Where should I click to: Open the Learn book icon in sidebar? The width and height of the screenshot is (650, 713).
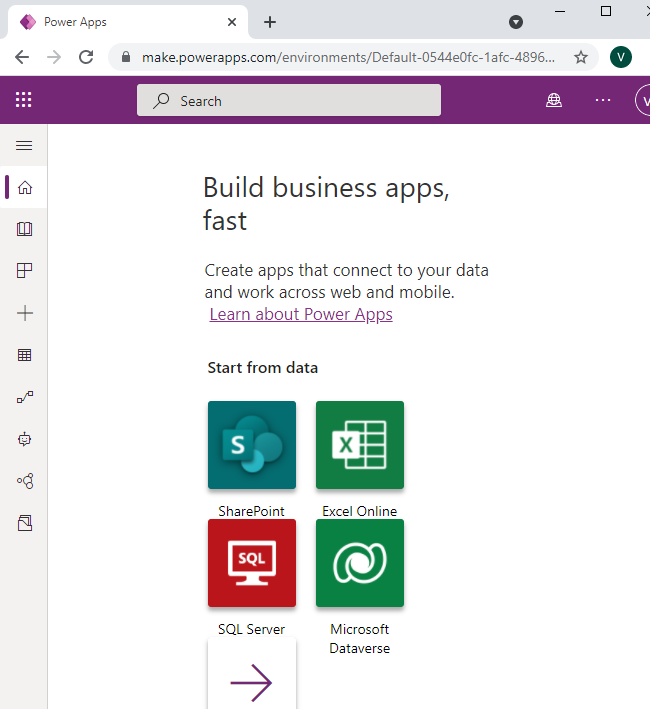25,229
